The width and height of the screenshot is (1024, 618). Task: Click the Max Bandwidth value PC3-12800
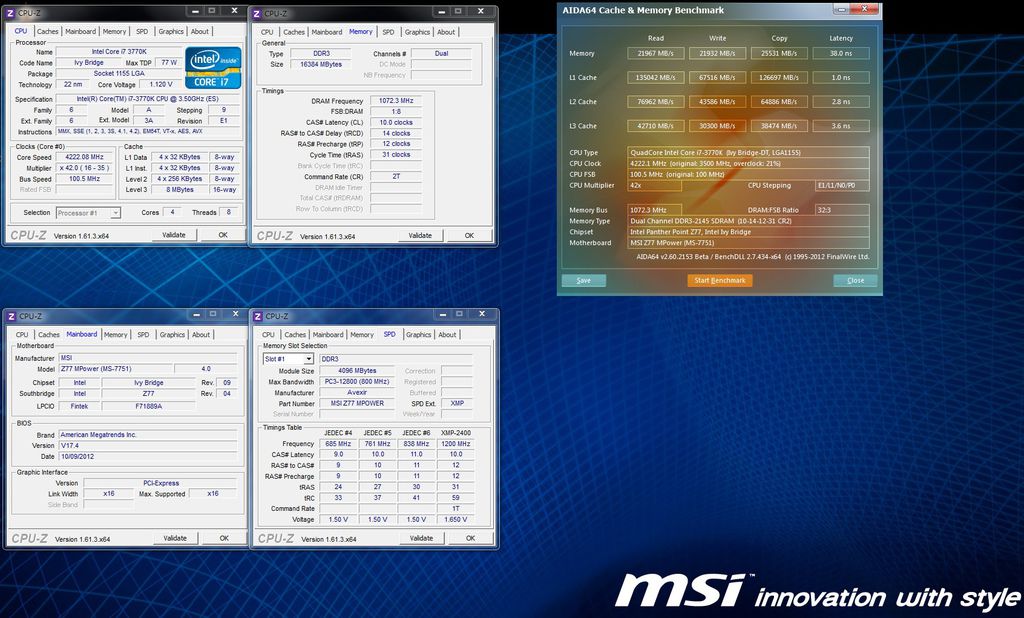click(357, 382)
